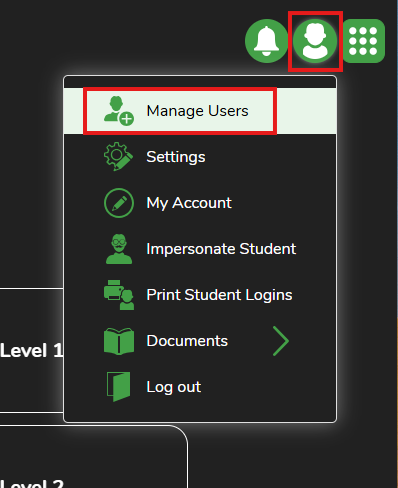Open the notifications bell icon
The height and width of the screenshot is (488, 398).
click(x=266, y=41)
